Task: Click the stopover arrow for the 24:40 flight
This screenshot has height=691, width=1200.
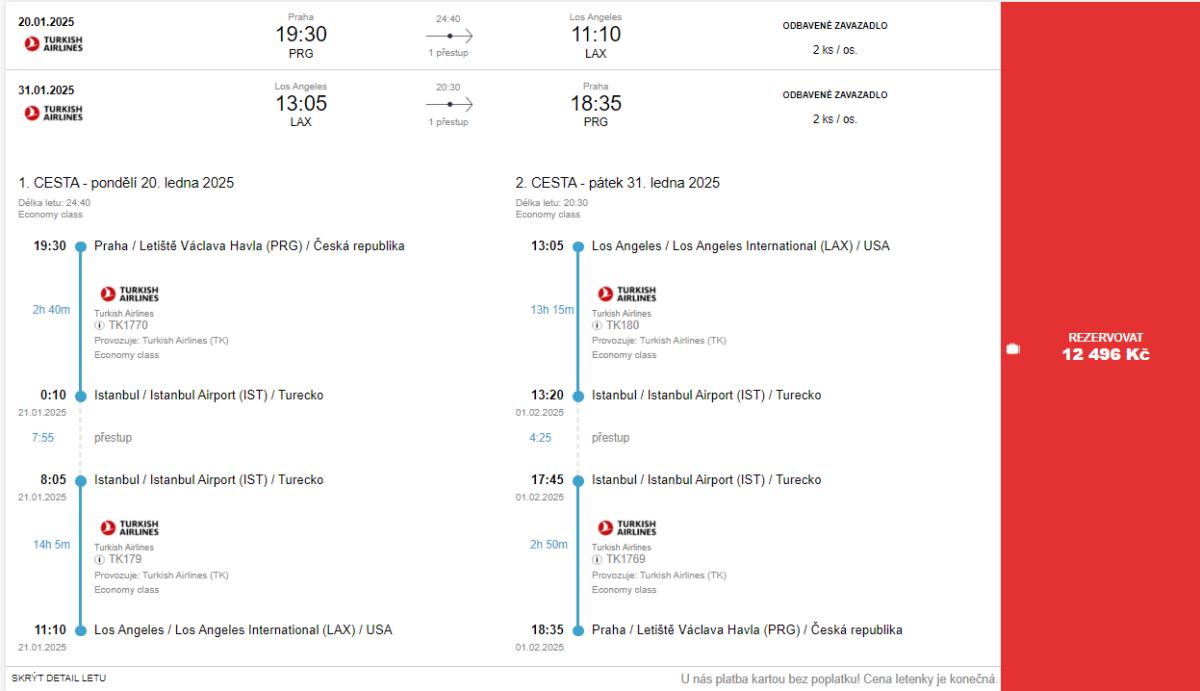Action: coord(449,35)
